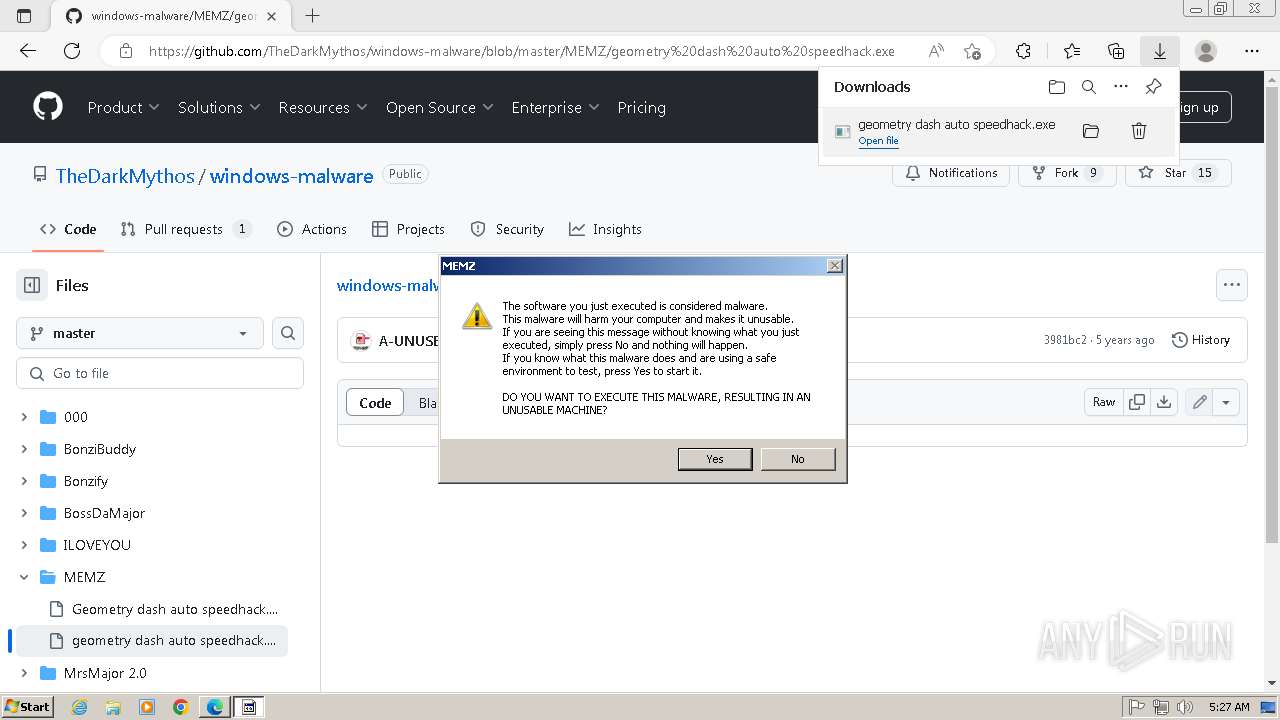The height and width of the screenshot is (720, 1280).
Task: Open the browser collections icon
Action: [1116, 51]
